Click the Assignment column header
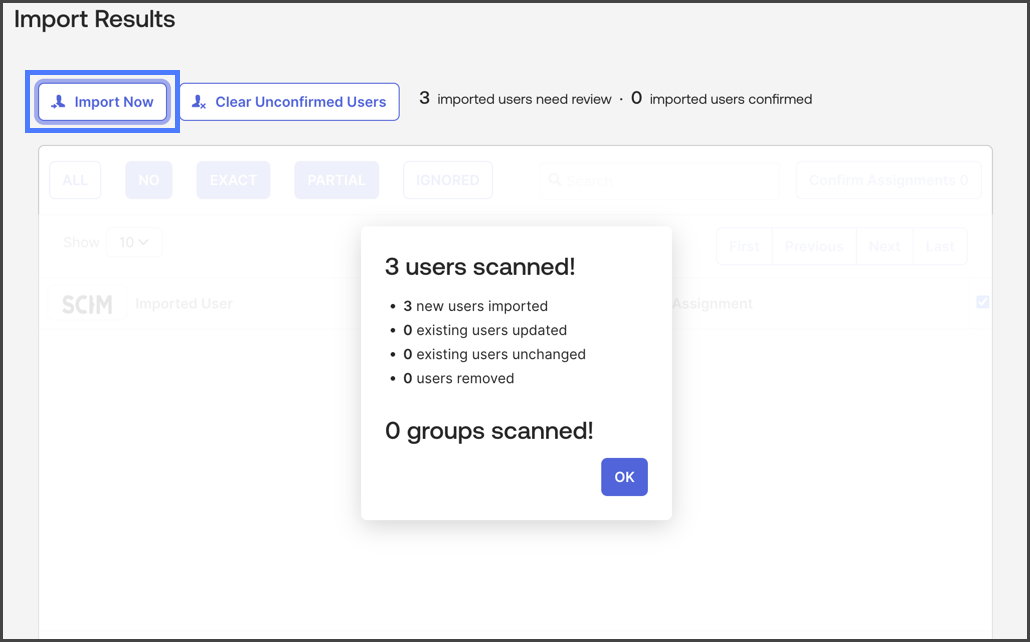Viewport: 1030px width, 642px height. tap(712, 304)
